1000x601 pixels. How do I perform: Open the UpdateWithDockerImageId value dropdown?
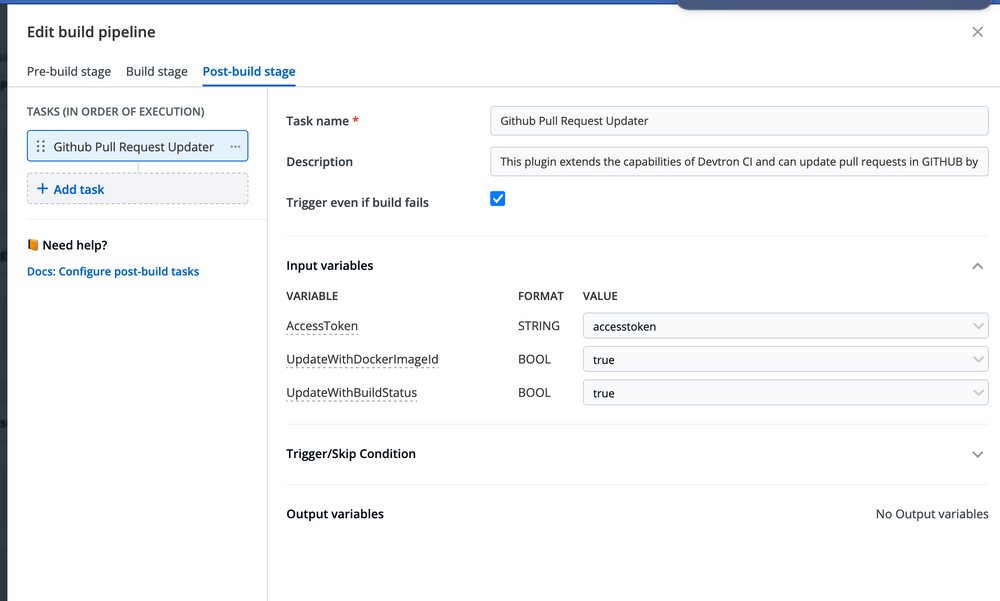pos(977,359)
